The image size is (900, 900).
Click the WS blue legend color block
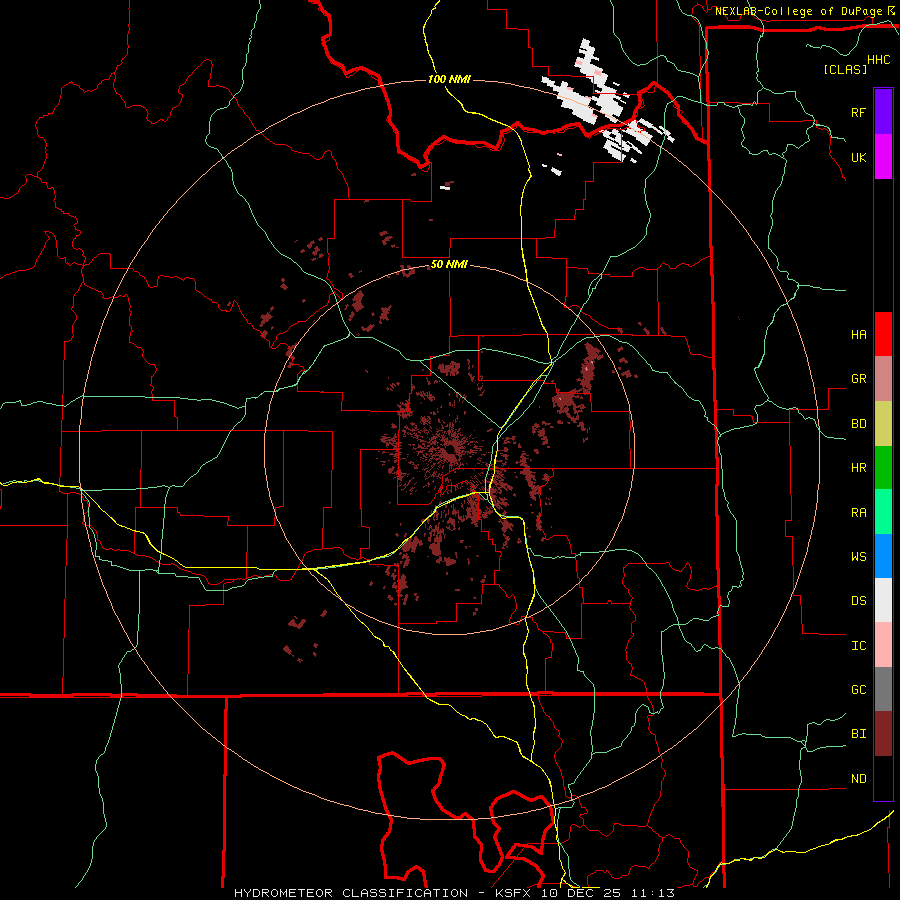[883, 556]
